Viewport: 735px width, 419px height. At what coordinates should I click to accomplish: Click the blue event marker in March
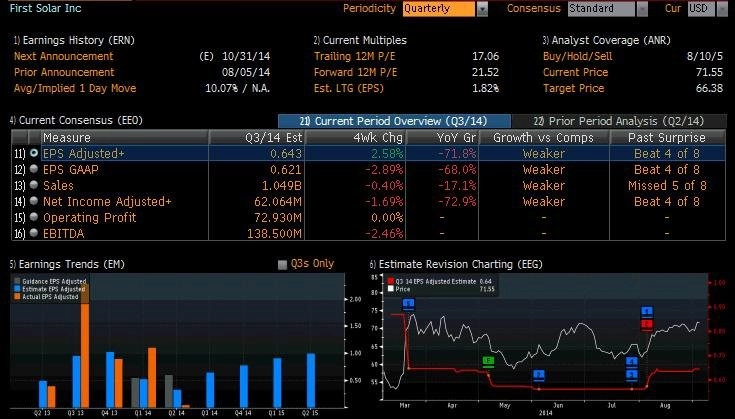point(408,304)
